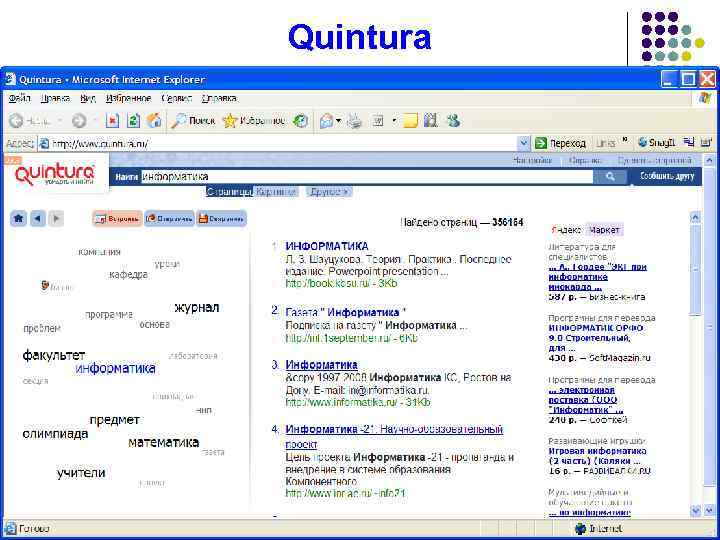720x540 pixels.
Task: Open the Edit button dropdown arrow
Action: click(x=394, y=121)
